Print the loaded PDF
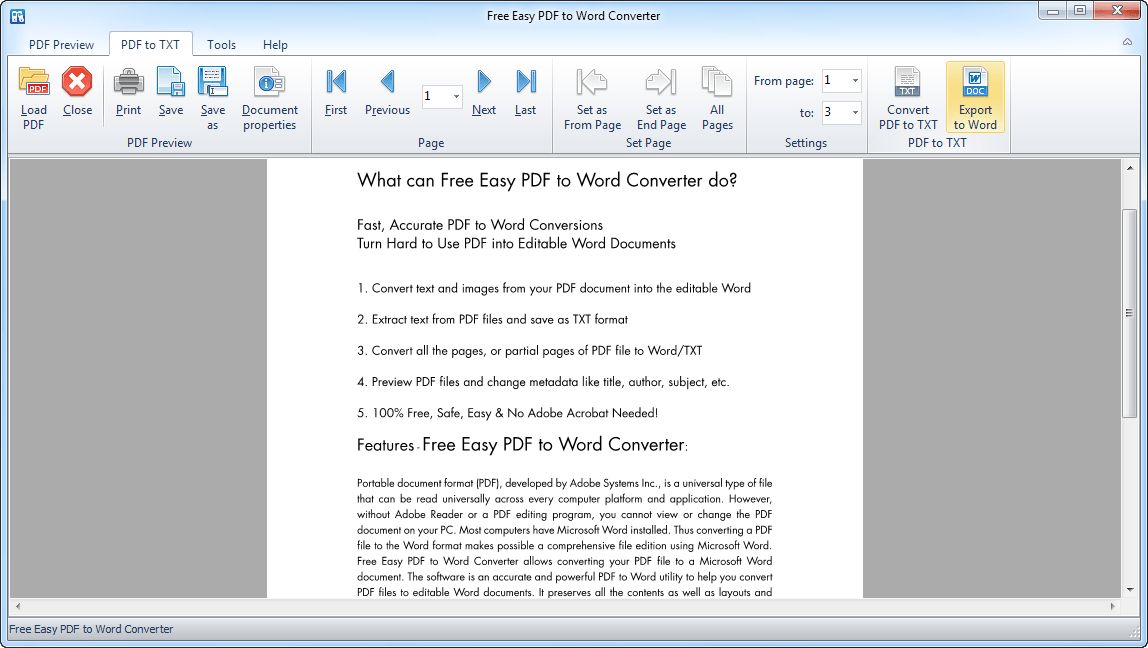The width and height of the screenshot is (1148, 648). pos(128,97)
